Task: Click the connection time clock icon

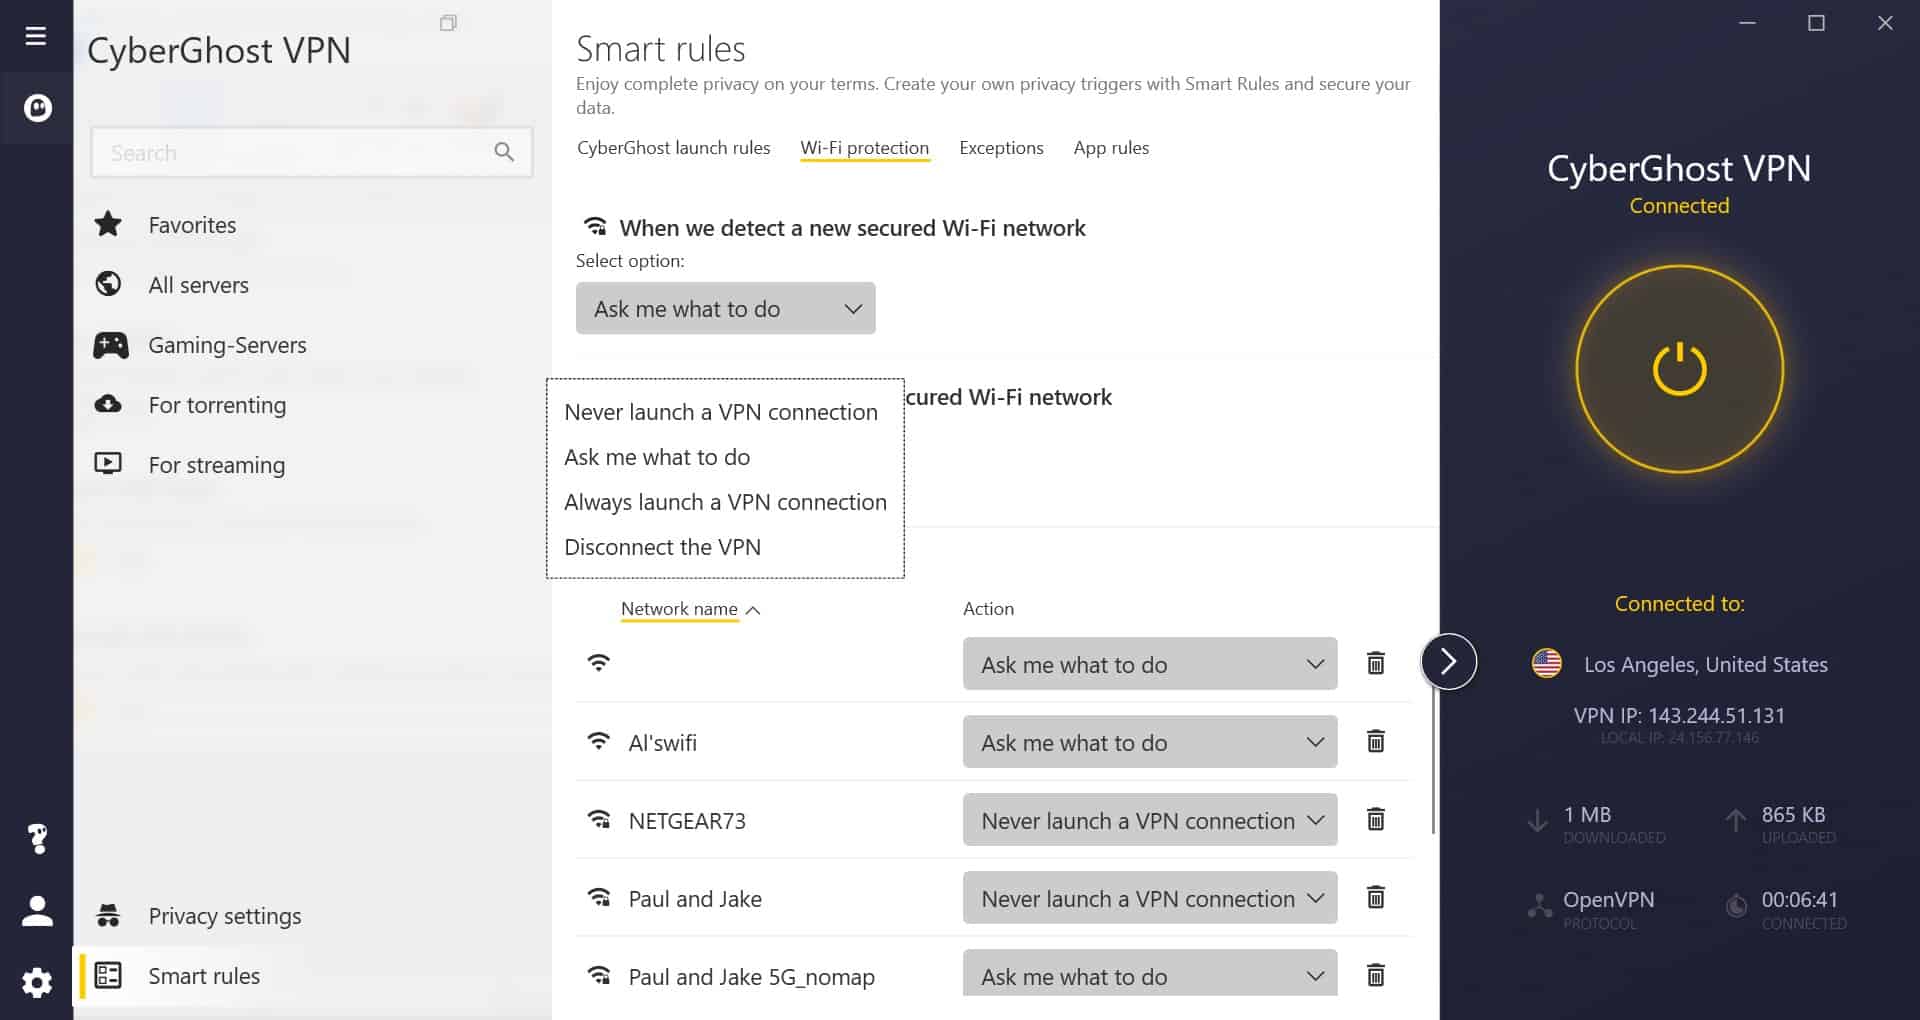Action: pos(1737,906)
